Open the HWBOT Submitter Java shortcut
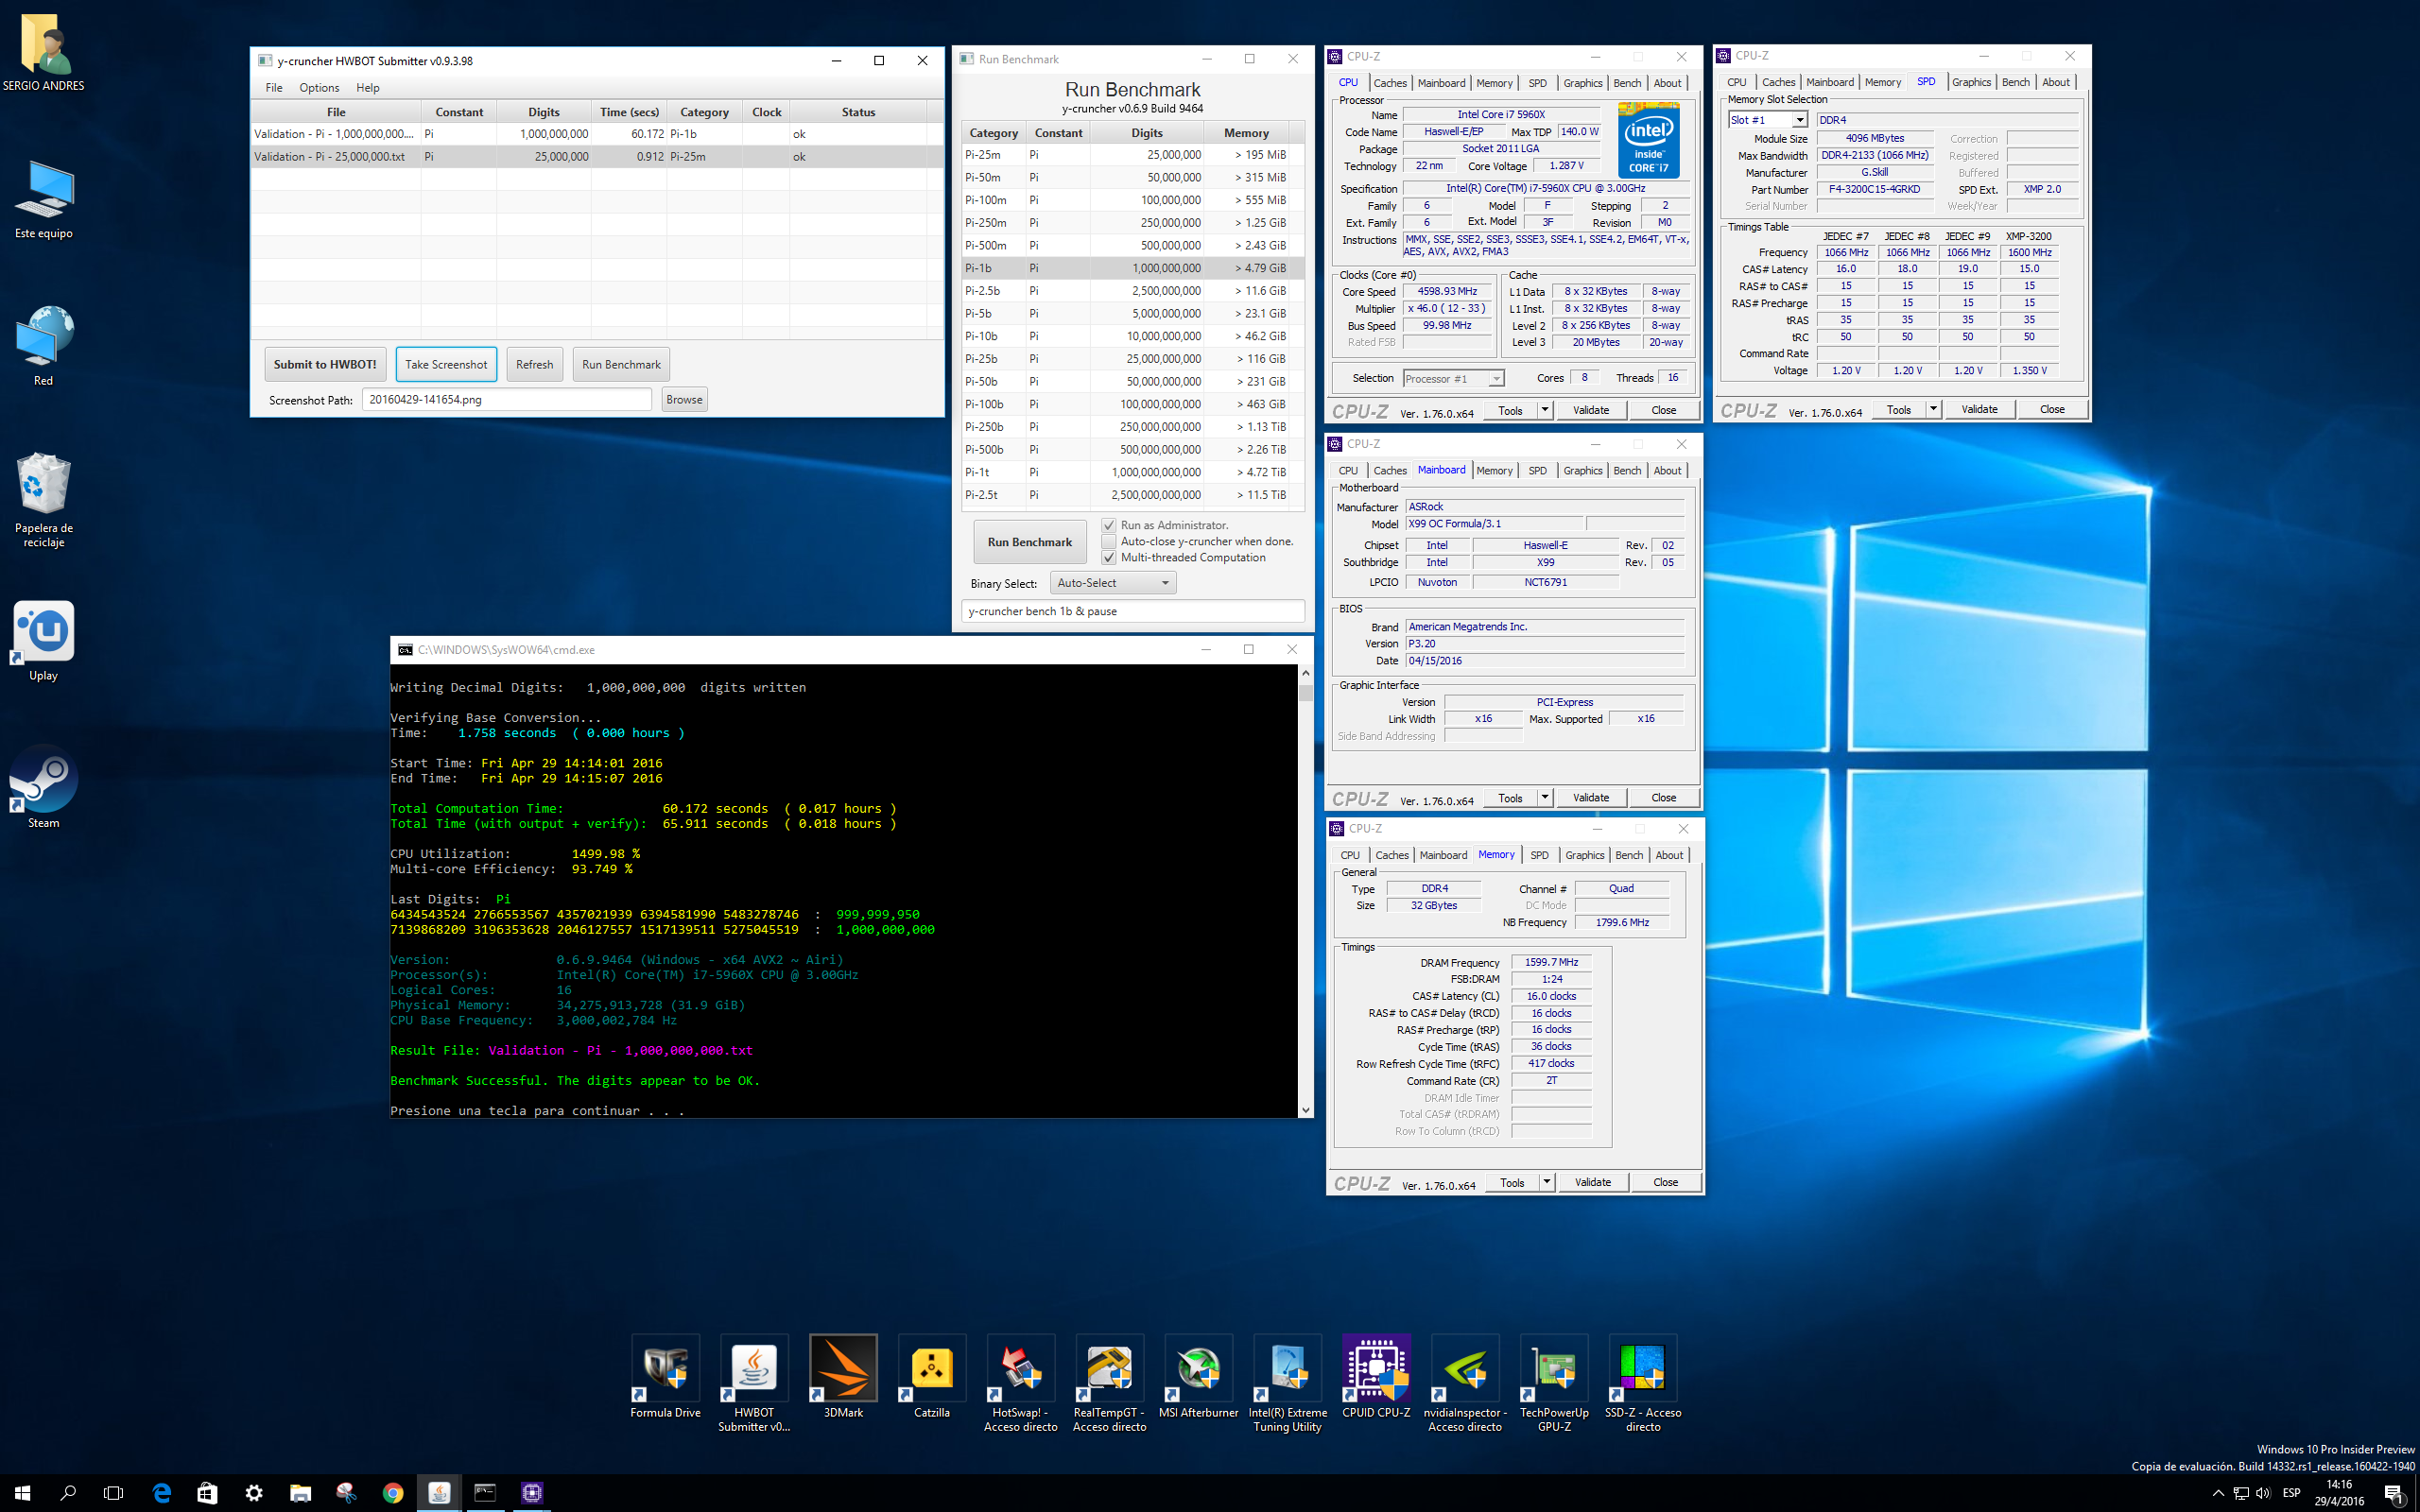The height and width of the screenshot is (1512, 2420). point(754,1384)
